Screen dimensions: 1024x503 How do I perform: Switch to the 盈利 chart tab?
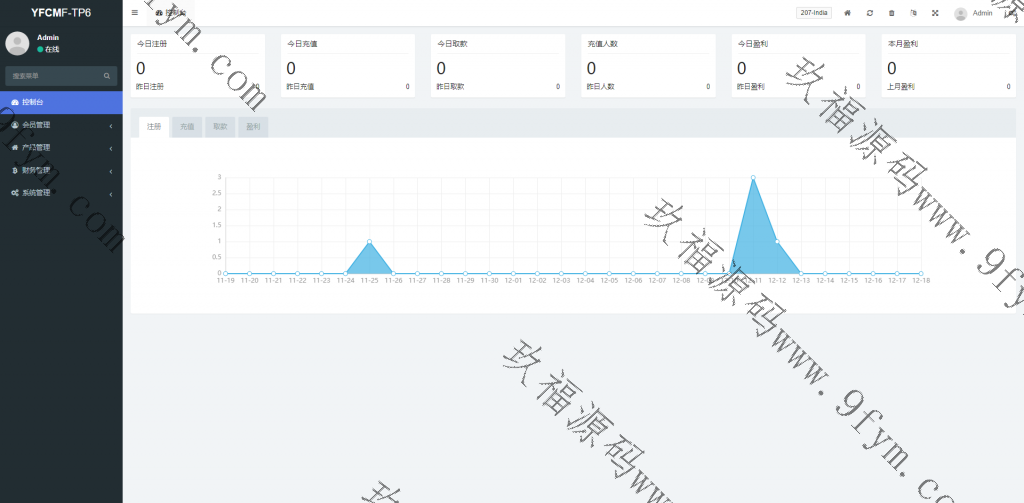tap(252, 127)
